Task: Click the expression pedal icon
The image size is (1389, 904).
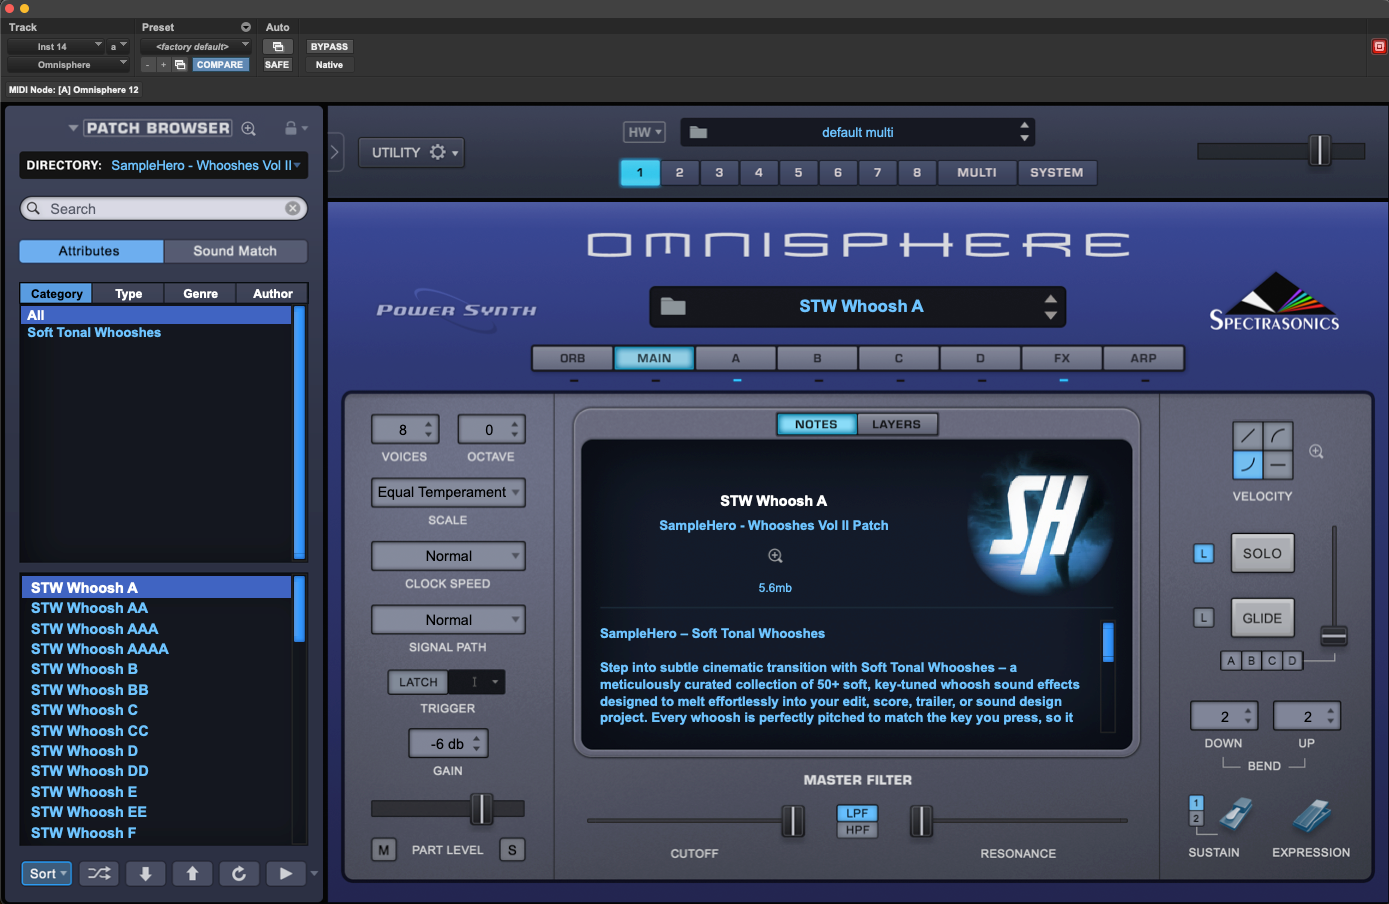Action: click(1312, 815)
